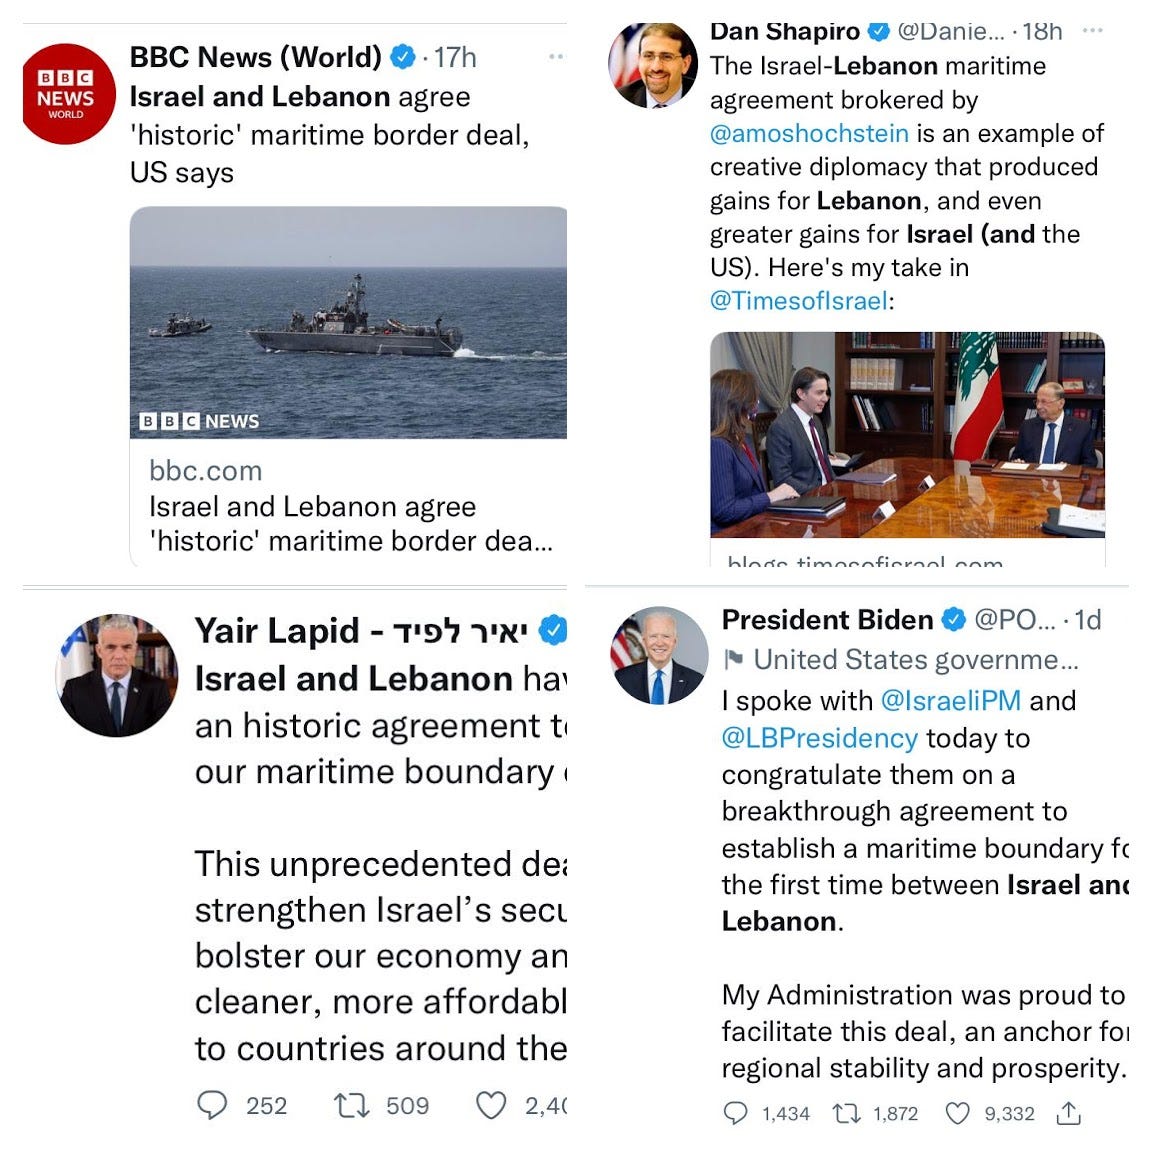The image size is (1152, 1152).
Task: View President Biden's profile picture
Action: [659, 655]
